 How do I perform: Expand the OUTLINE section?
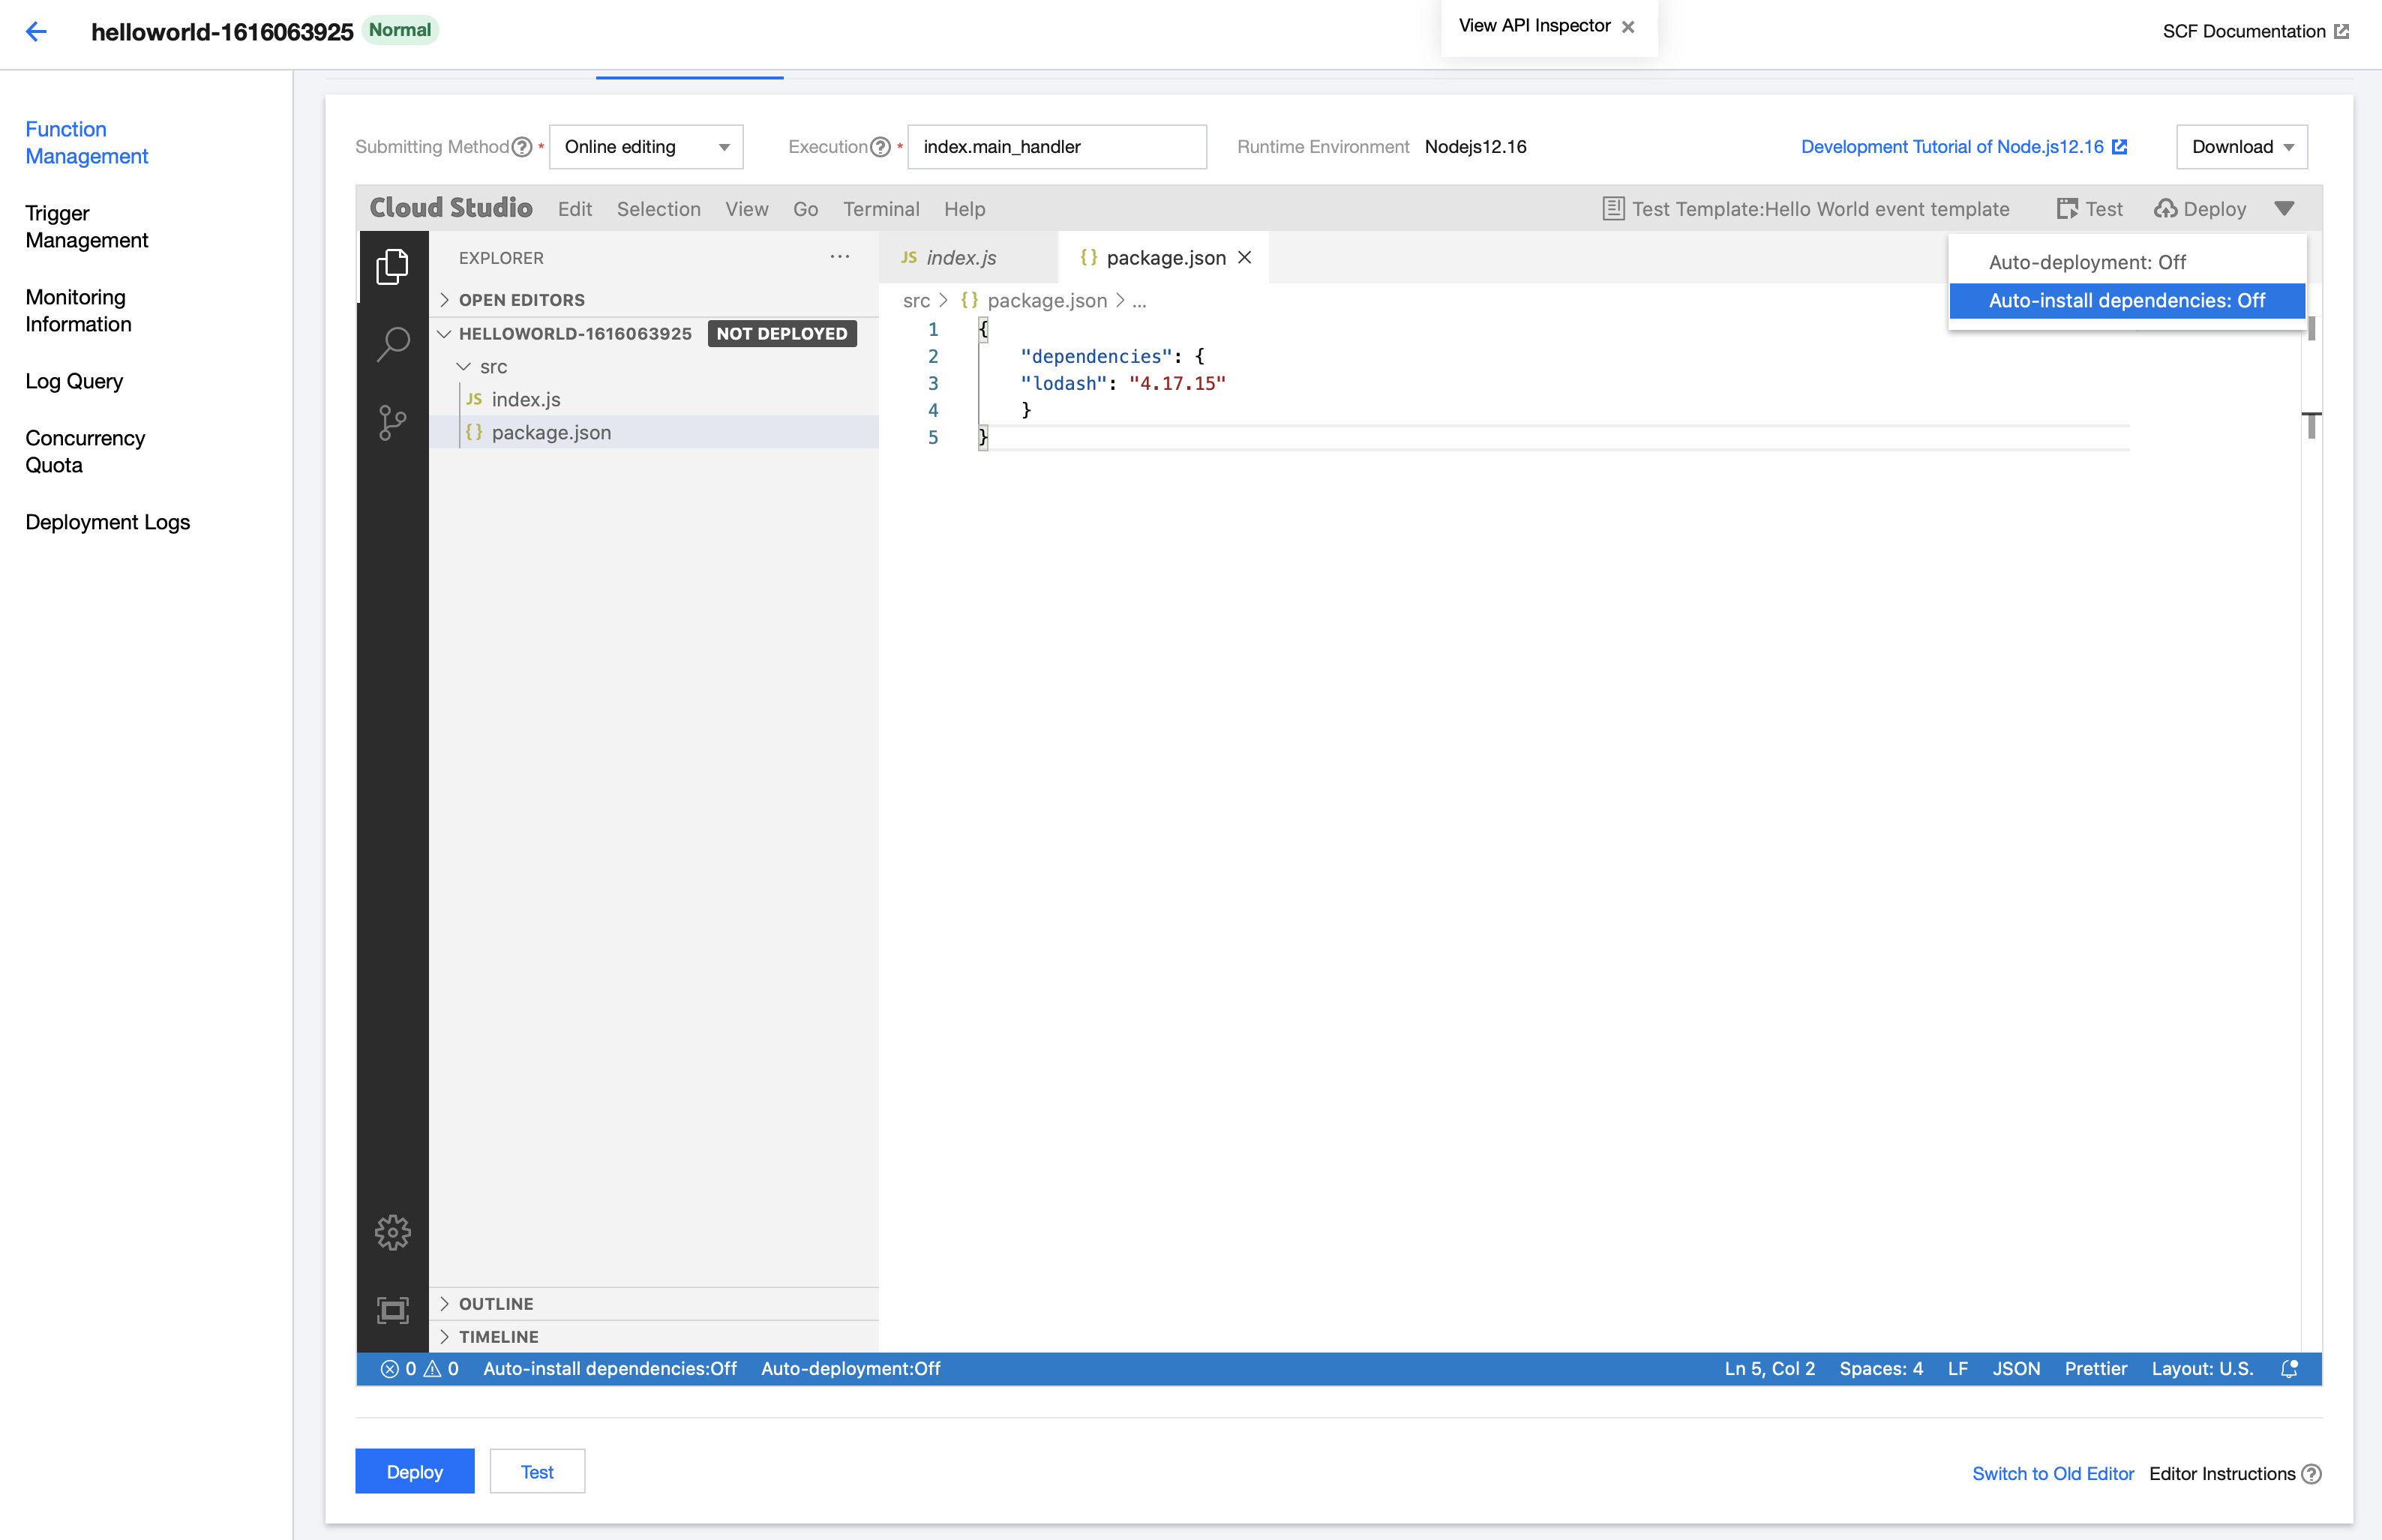495,1303
